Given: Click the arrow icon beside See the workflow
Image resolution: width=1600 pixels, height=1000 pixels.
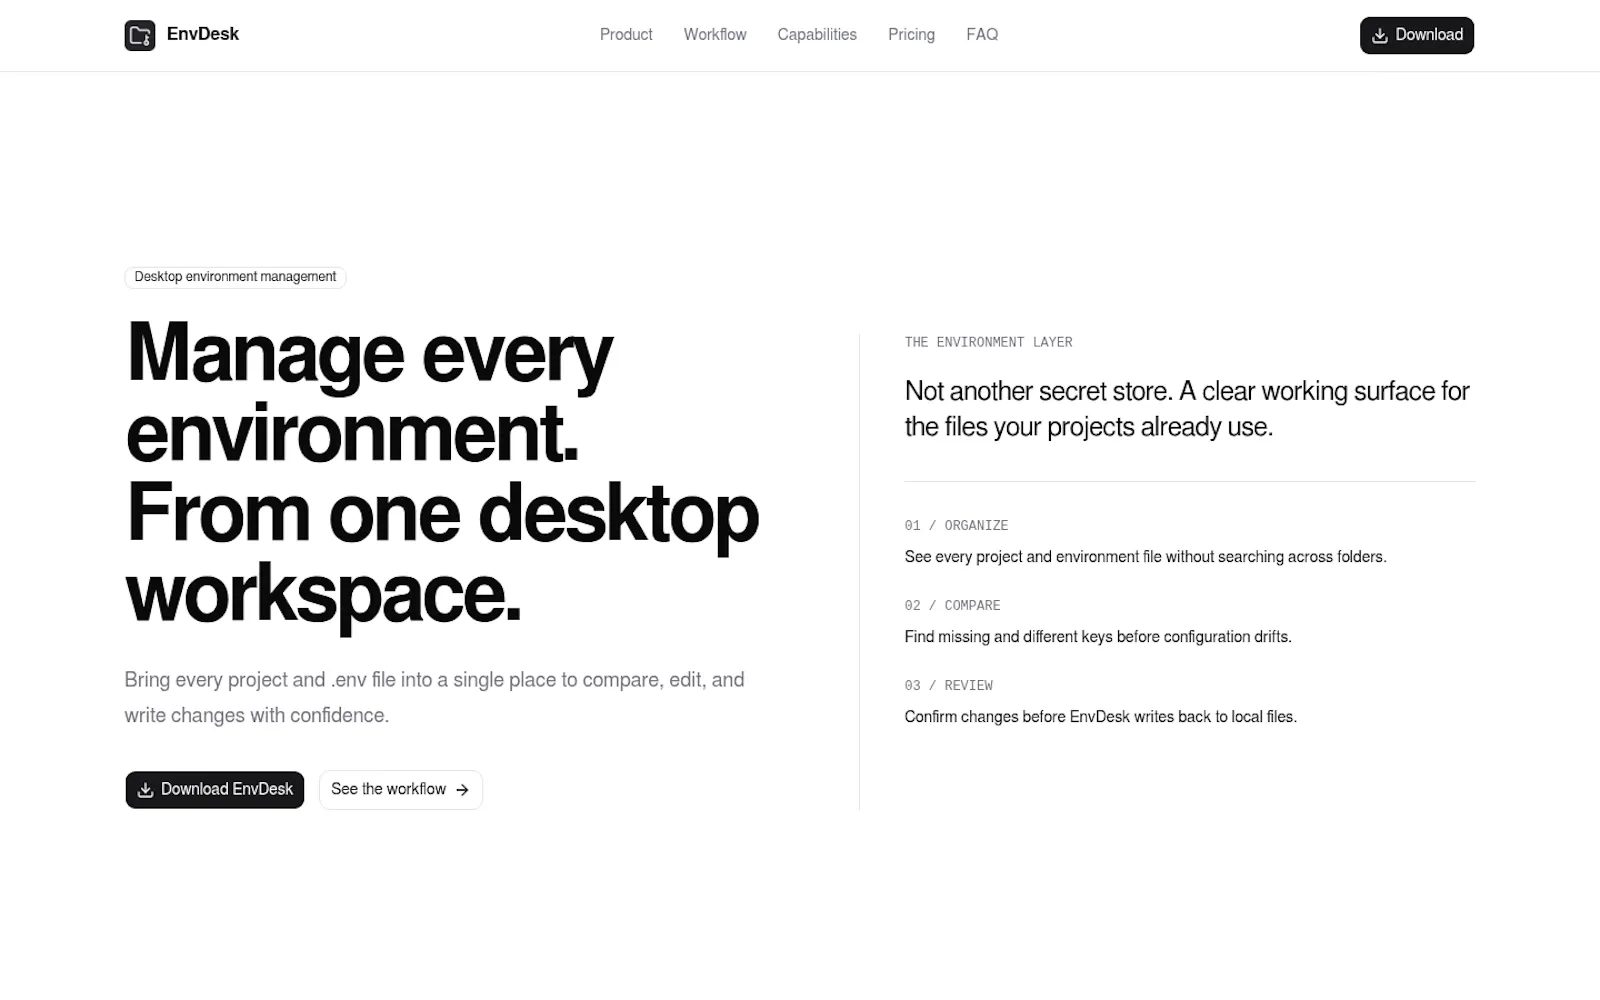Looking at the screenshot, I should click(x=462, y=790).
